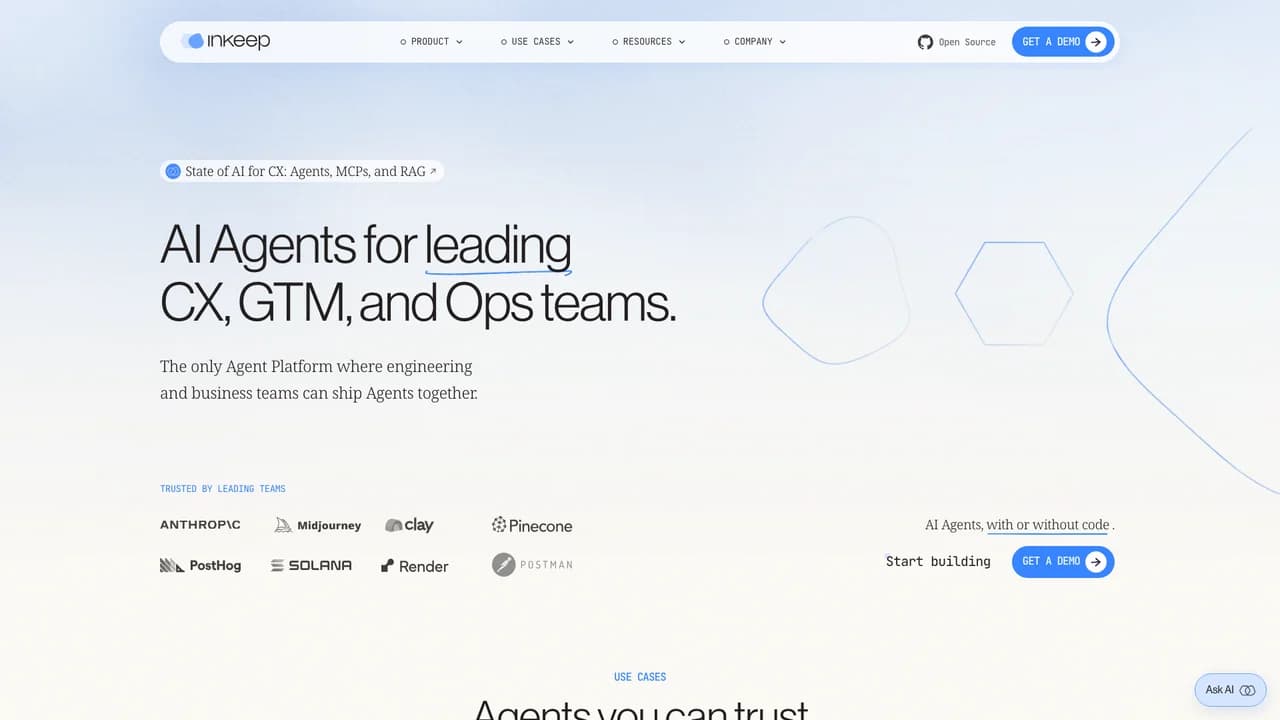This screenshot has height=720, width=1280.
Task: Open the State of AI for CX banner
Action: click(x=301, y=171)
